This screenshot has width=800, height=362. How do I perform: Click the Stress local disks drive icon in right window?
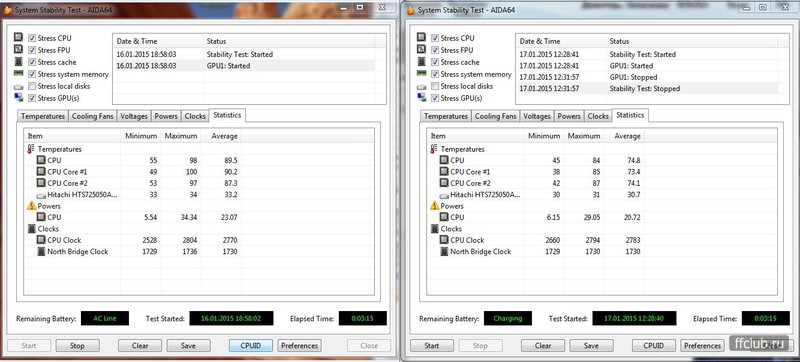click(421, 87)
